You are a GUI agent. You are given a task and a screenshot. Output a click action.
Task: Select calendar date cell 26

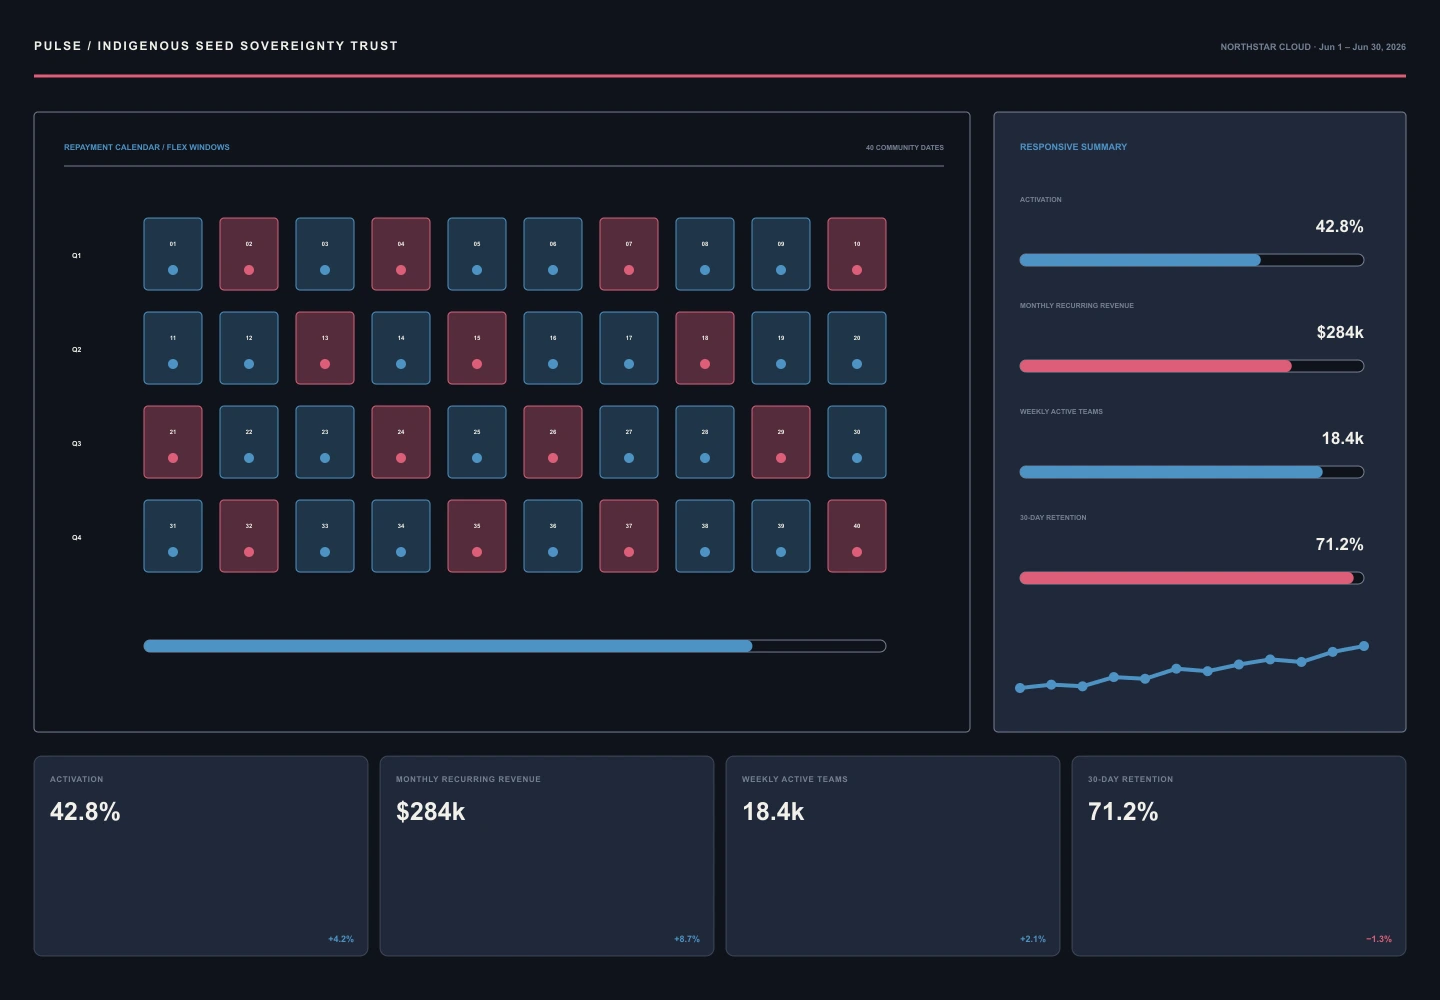(553, 442)
